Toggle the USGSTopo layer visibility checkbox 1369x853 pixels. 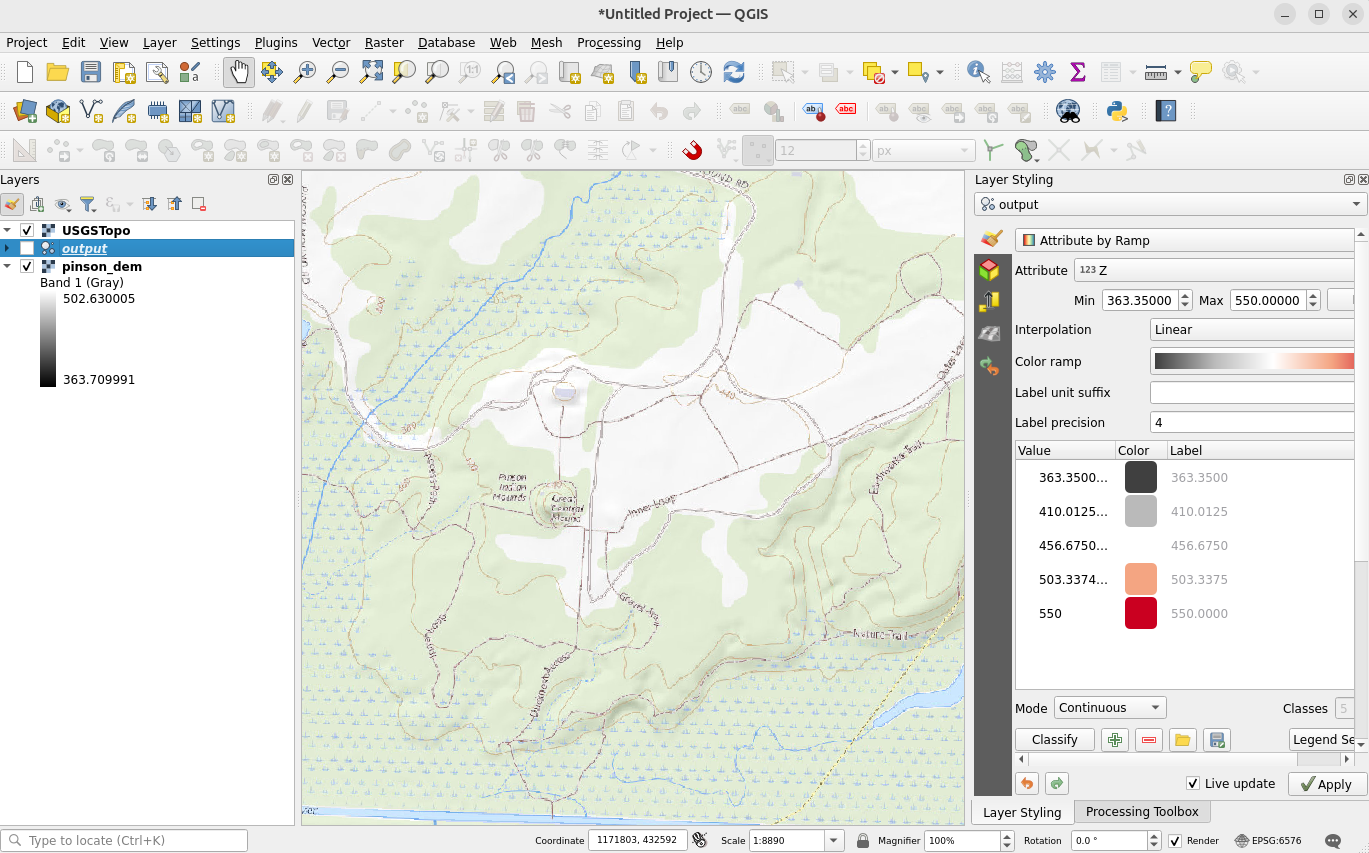[x=27, y=231]
